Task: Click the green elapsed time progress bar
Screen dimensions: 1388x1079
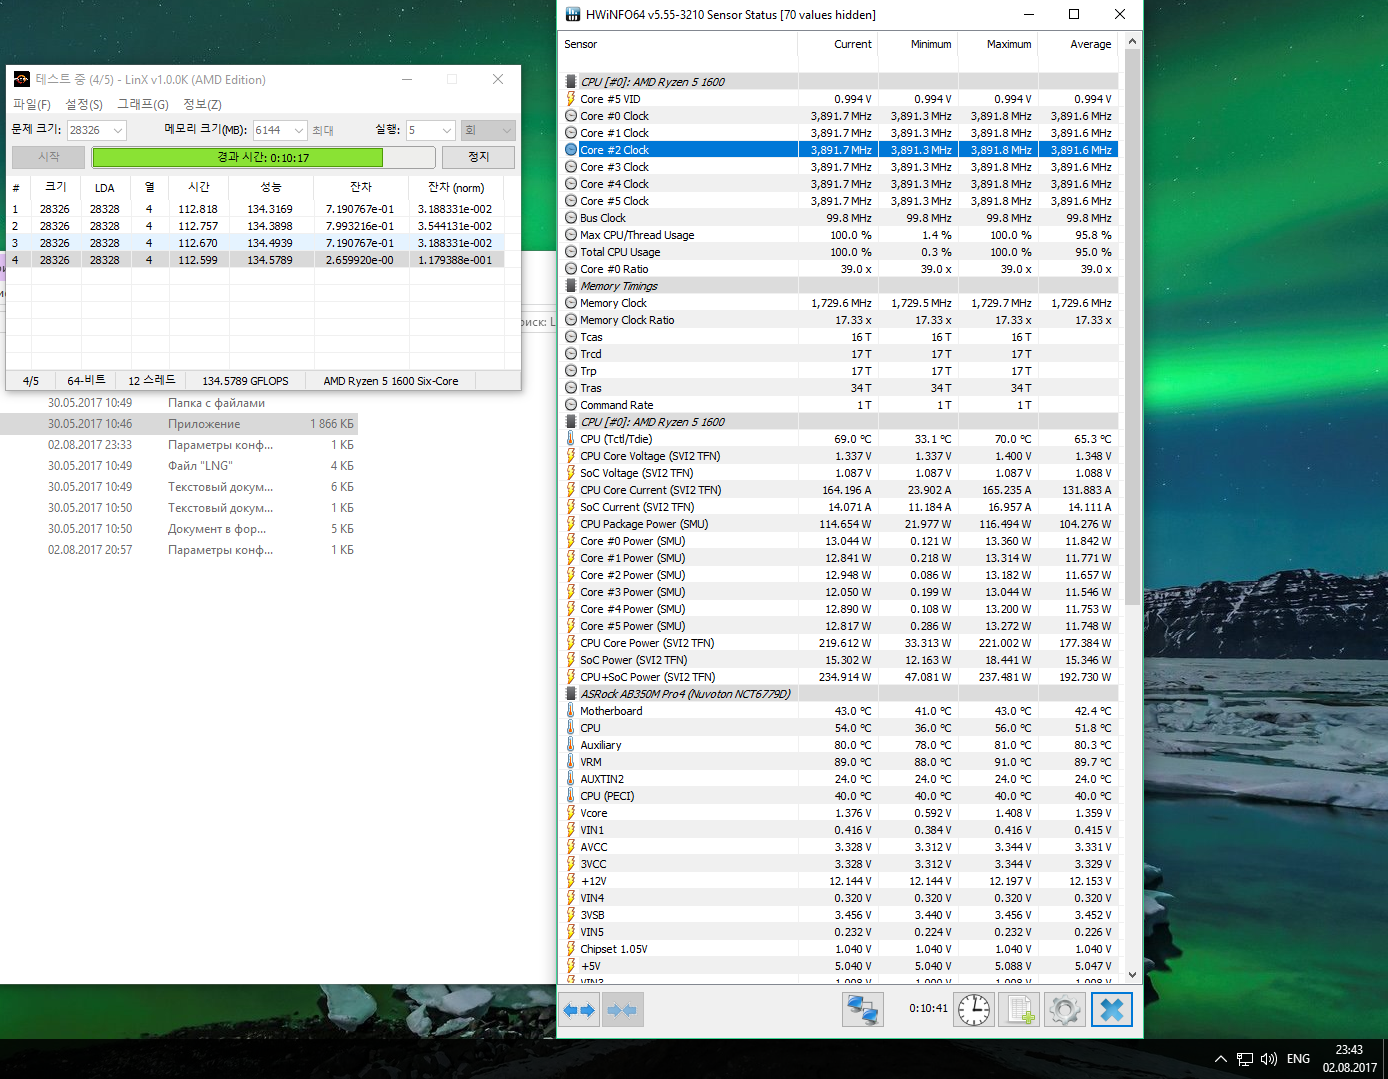Action: 237,157
